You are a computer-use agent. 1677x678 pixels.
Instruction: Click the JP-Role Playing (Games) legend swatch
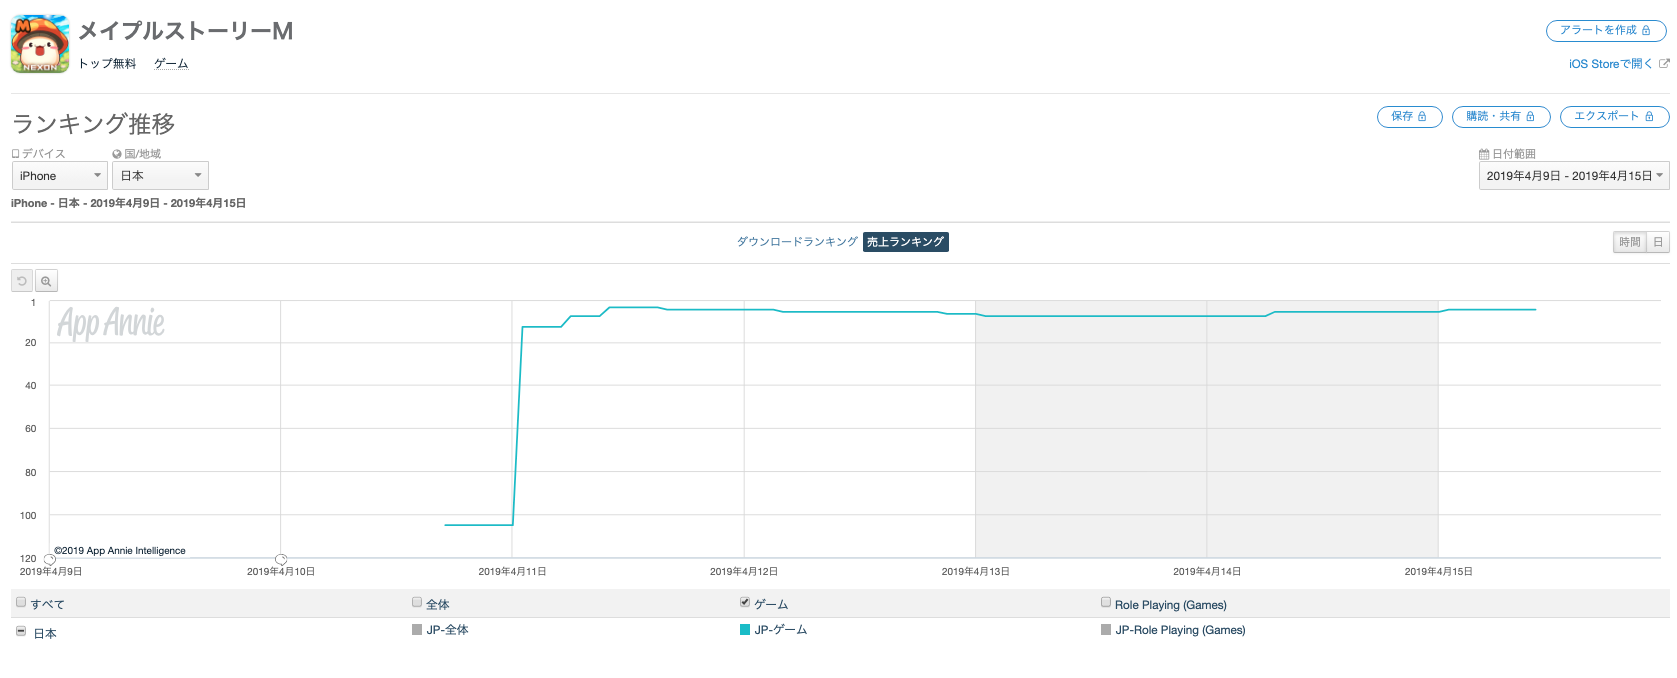[x=1106, y=630]
